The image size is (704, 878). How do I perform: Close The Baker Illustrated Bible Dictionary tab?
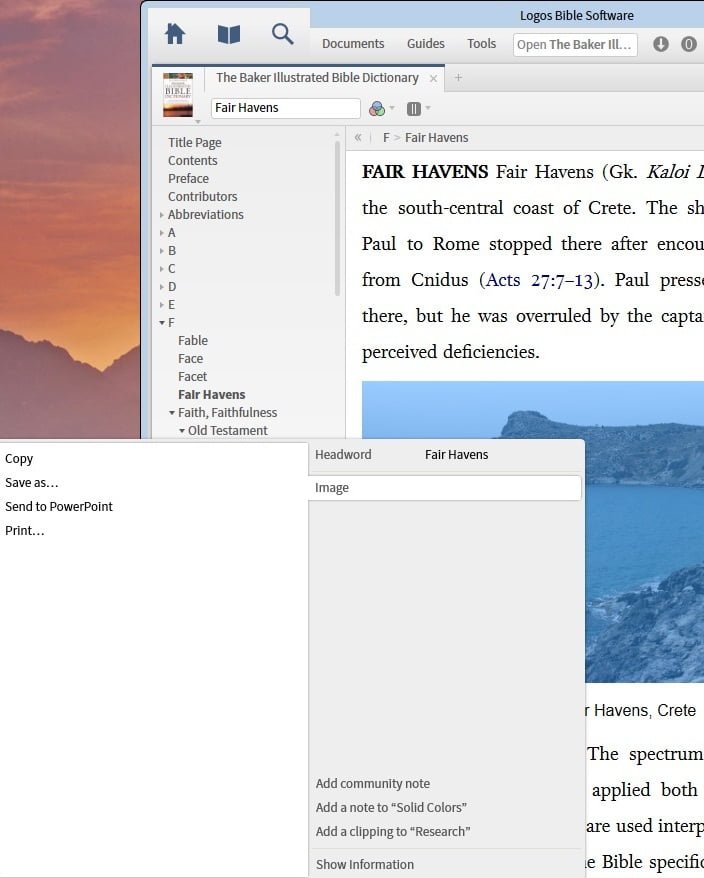[x=433, y=78]
